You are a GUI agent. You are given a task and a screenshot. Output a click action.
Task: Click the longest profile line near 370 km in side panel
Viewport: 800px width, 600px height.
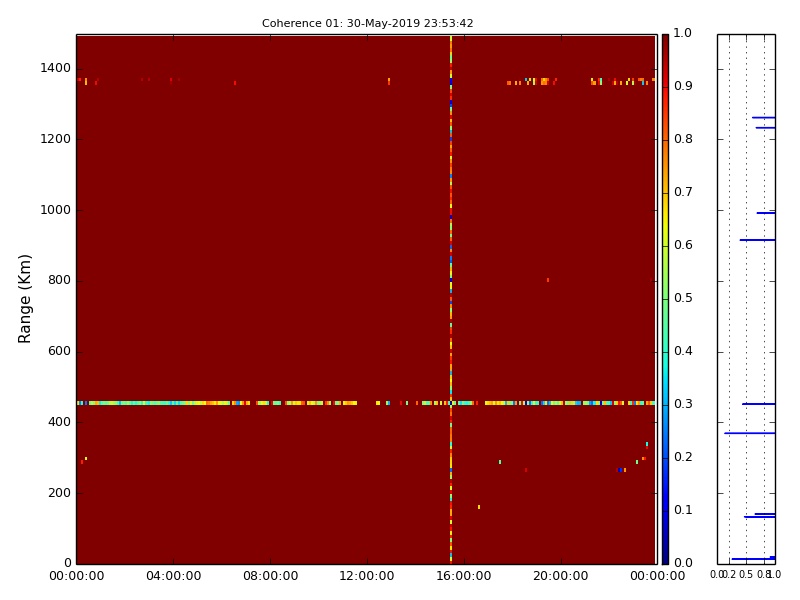[x=750, y=433]
